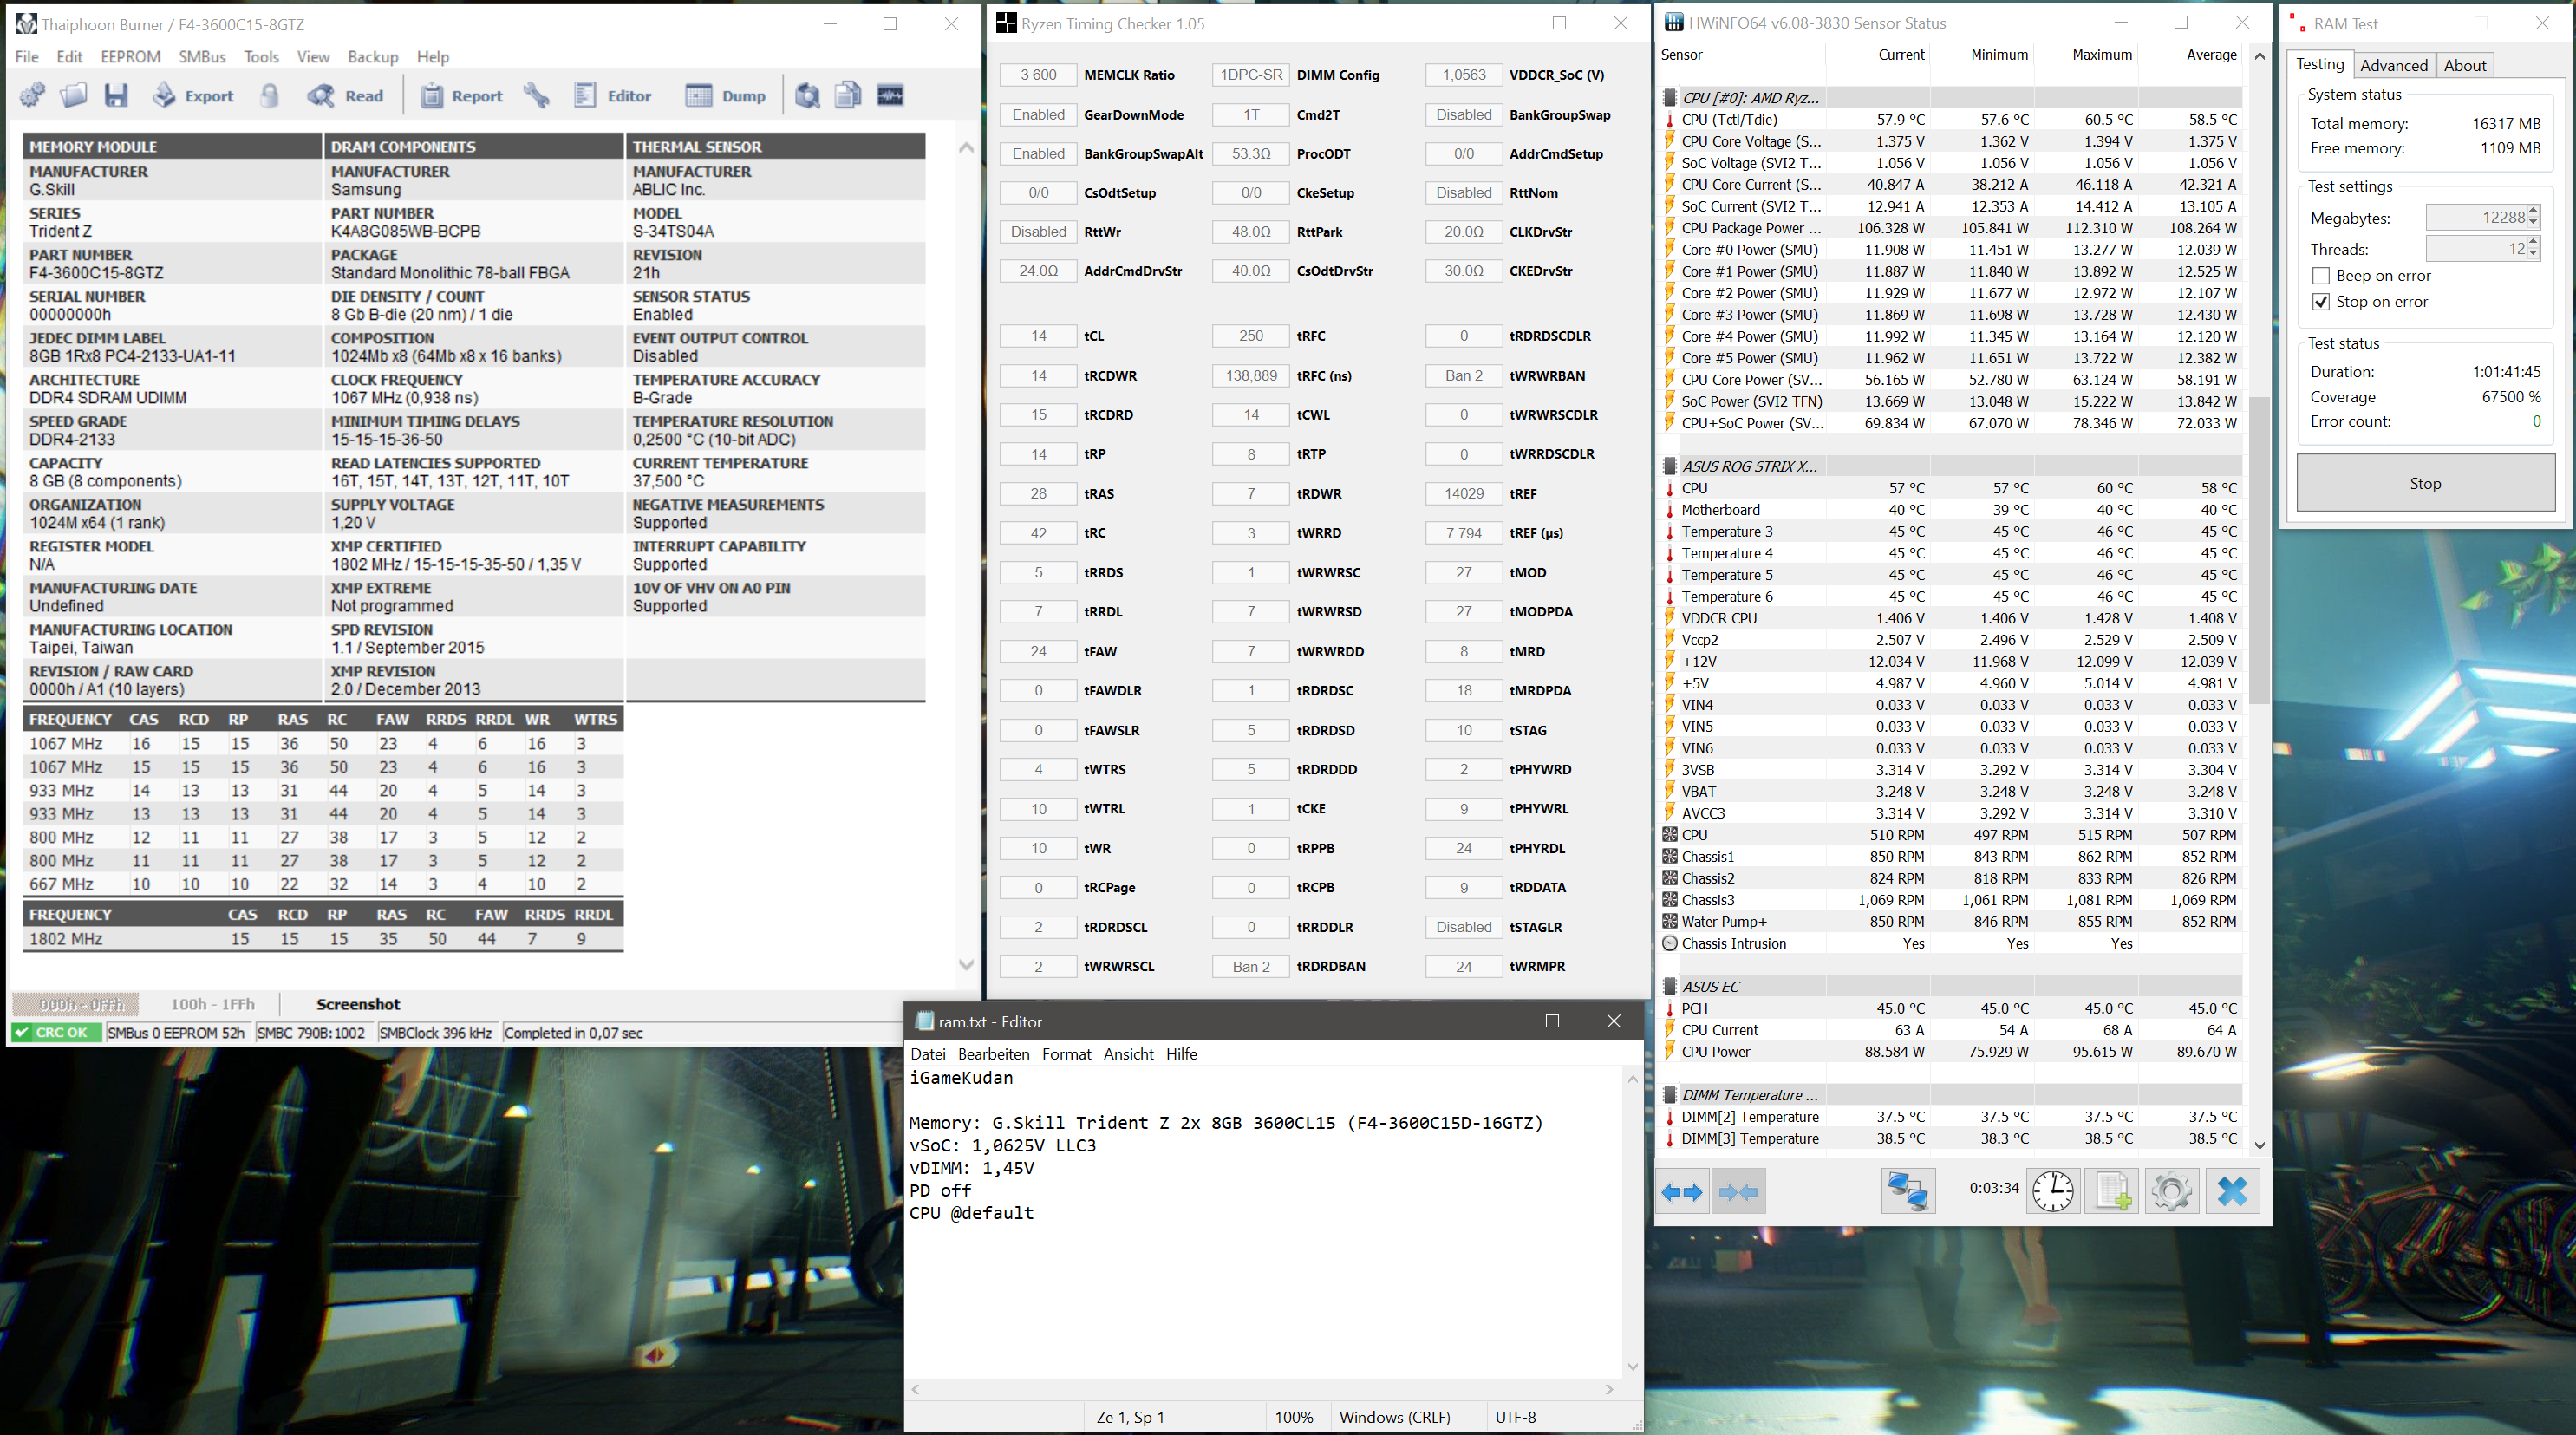The image size is (2576, 1435).
Task: Select the 100h - 1FFh SPD page toggle
Action: 212,1004
